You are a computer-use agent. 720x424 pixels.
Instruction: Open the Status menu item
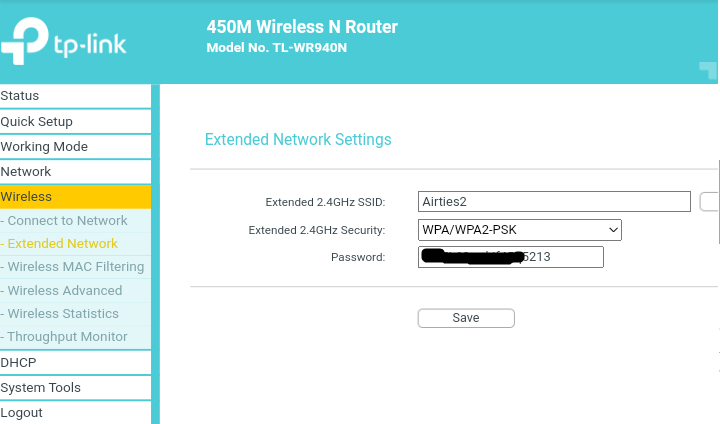click(x=75, y=96)
